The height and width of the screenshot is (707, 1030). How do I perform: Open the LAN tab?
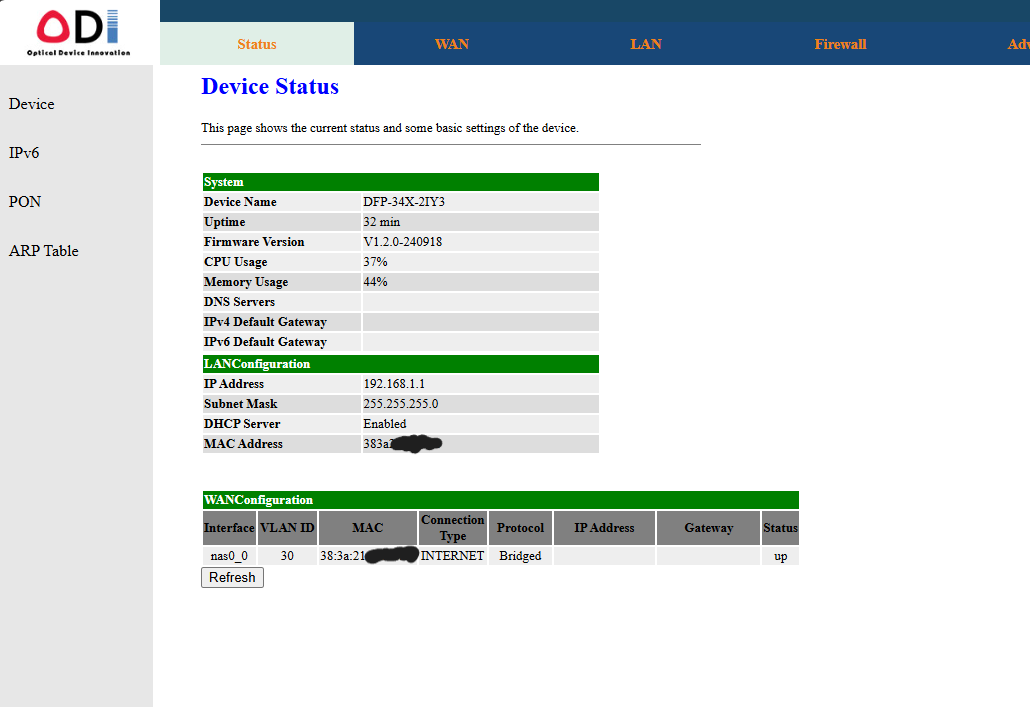click(x=645, y=44)
